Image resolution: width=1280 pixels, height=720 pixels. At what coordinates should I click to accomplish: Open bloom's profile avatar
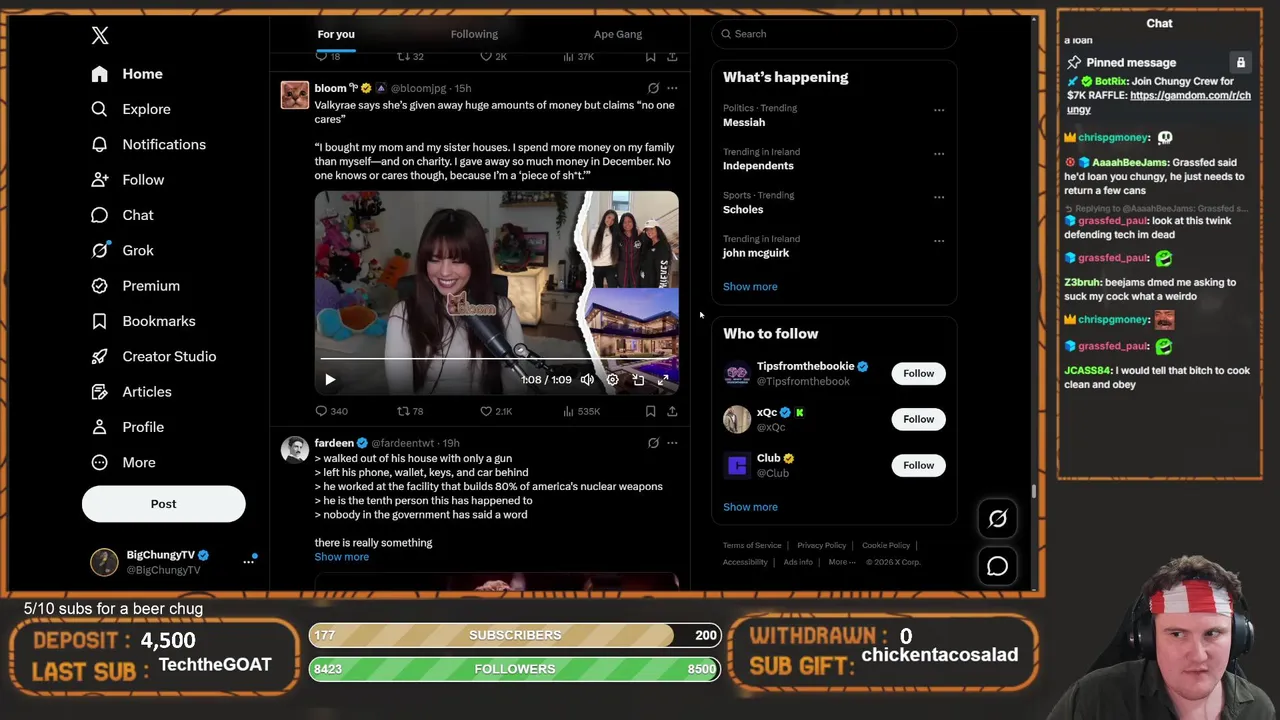click(295, 95)
